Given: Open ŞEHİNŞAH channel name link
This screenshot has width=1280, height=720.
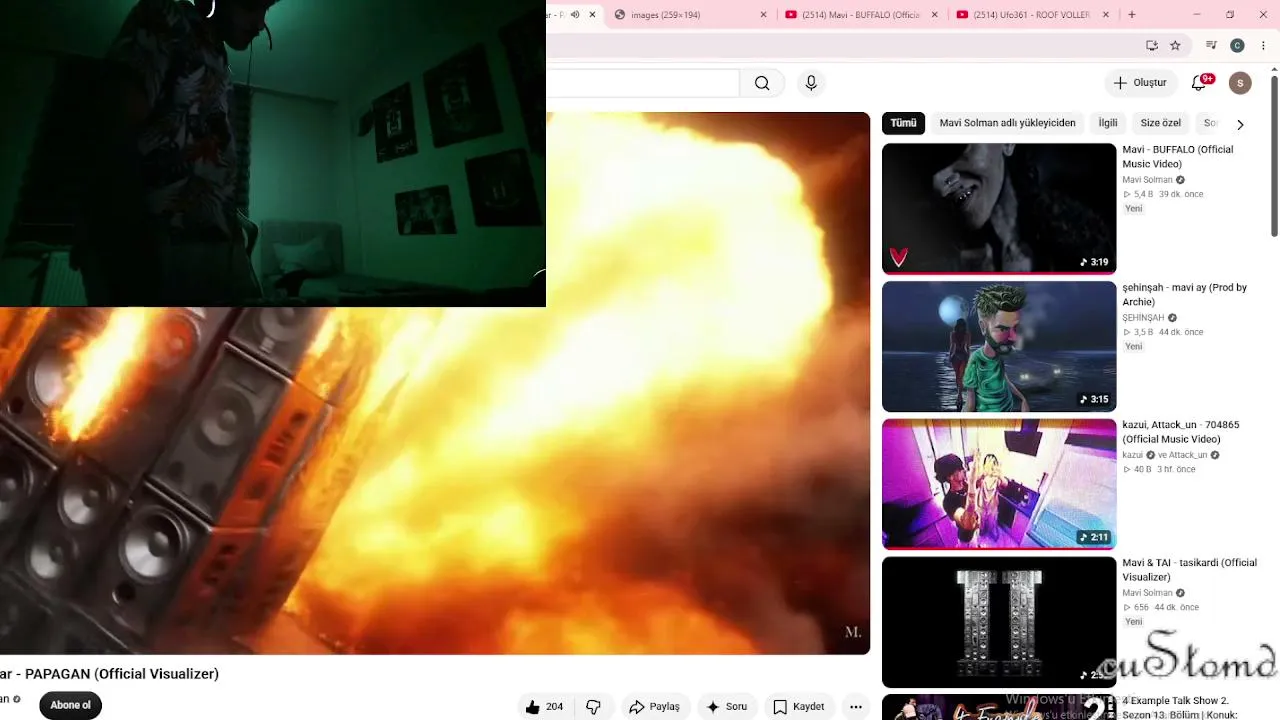Looking at the screenshot, I should point(1144,318).
